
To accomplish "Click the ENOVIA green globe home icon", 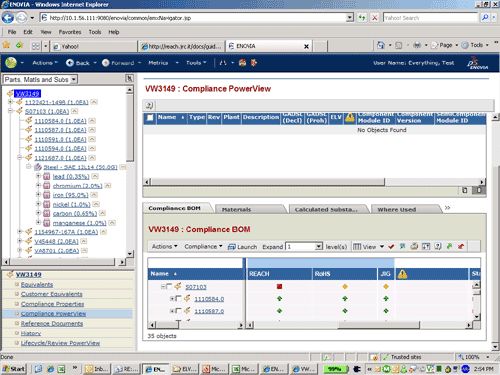I will 11,63.
